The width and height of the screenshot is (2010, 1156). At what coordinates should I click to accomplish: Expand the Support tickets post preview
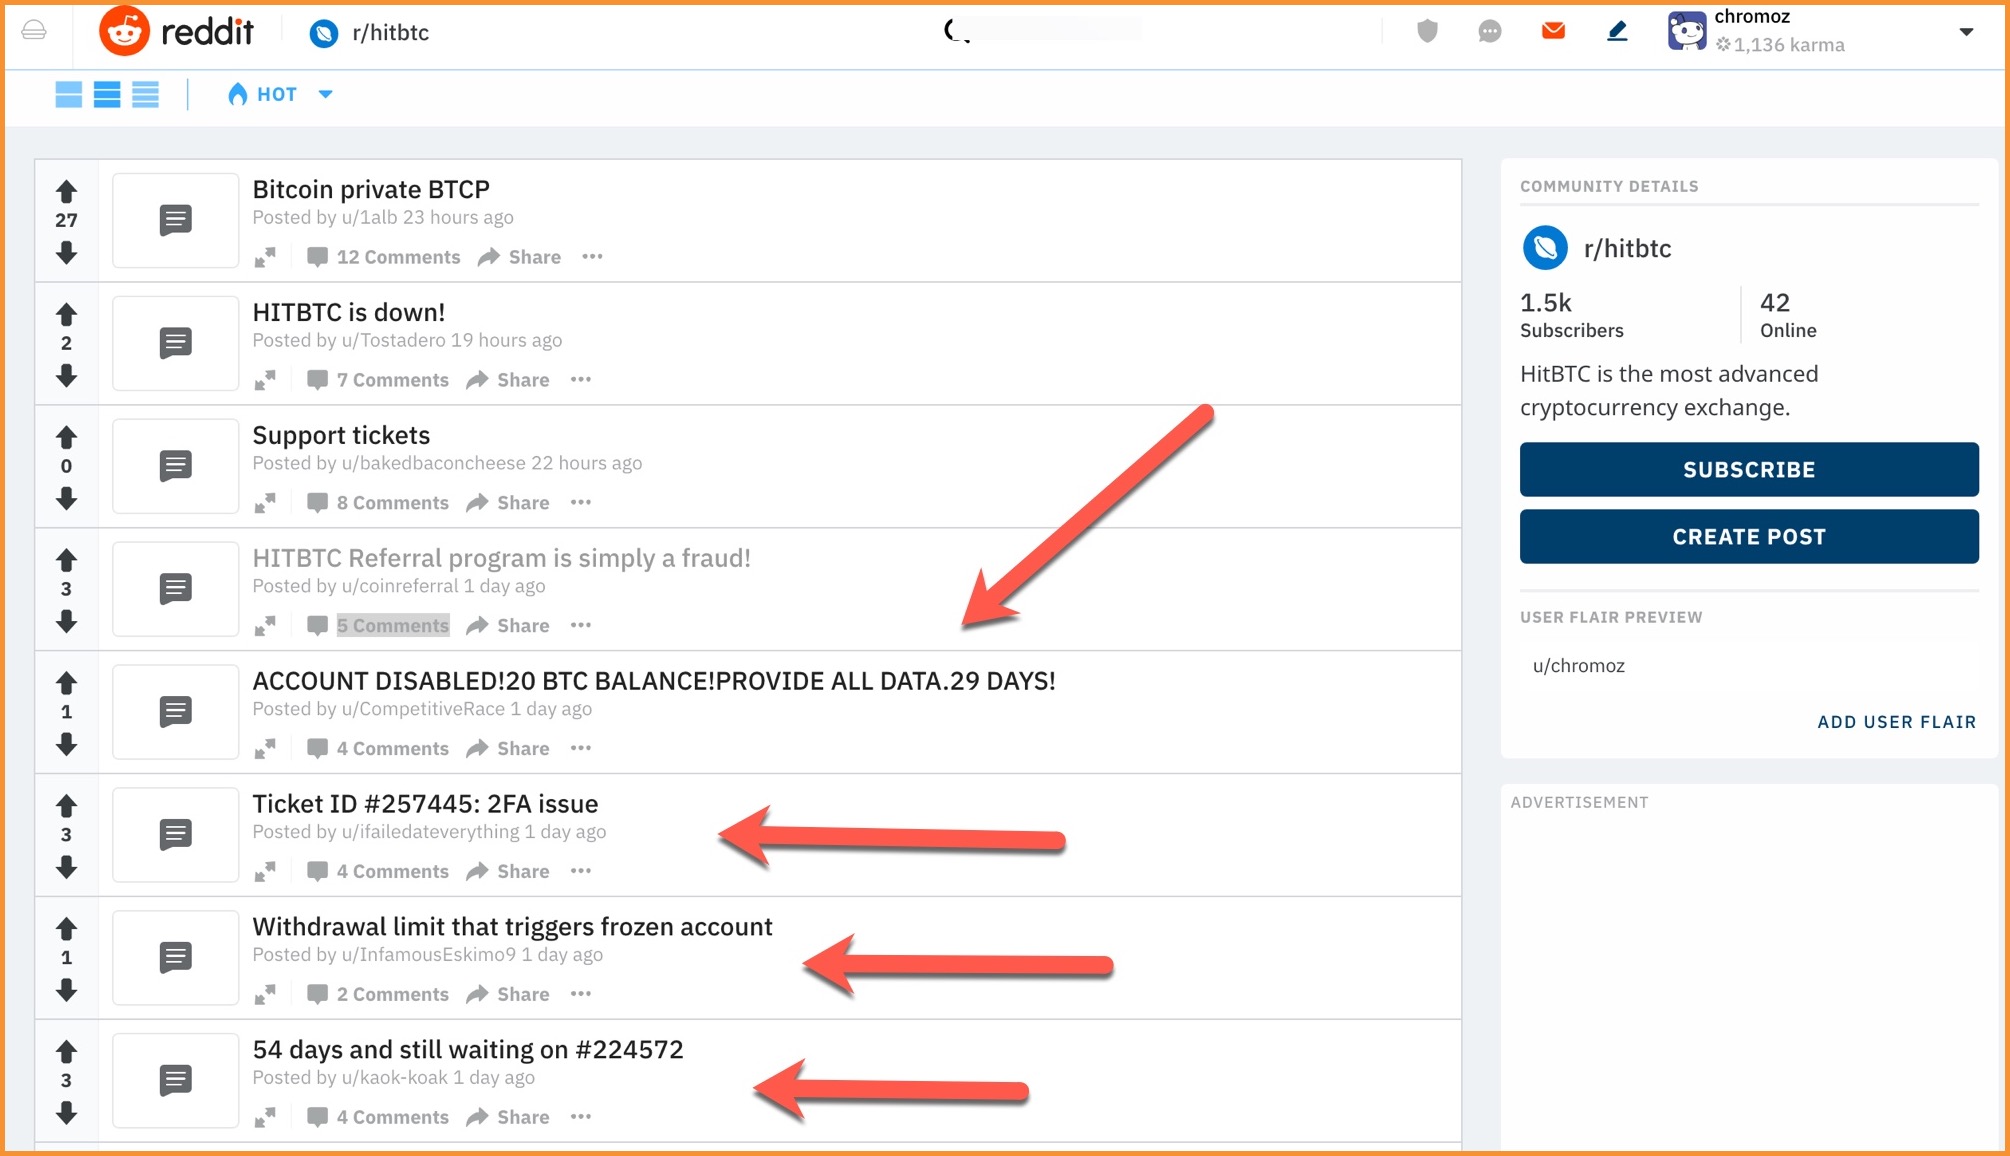coord(265,503)
